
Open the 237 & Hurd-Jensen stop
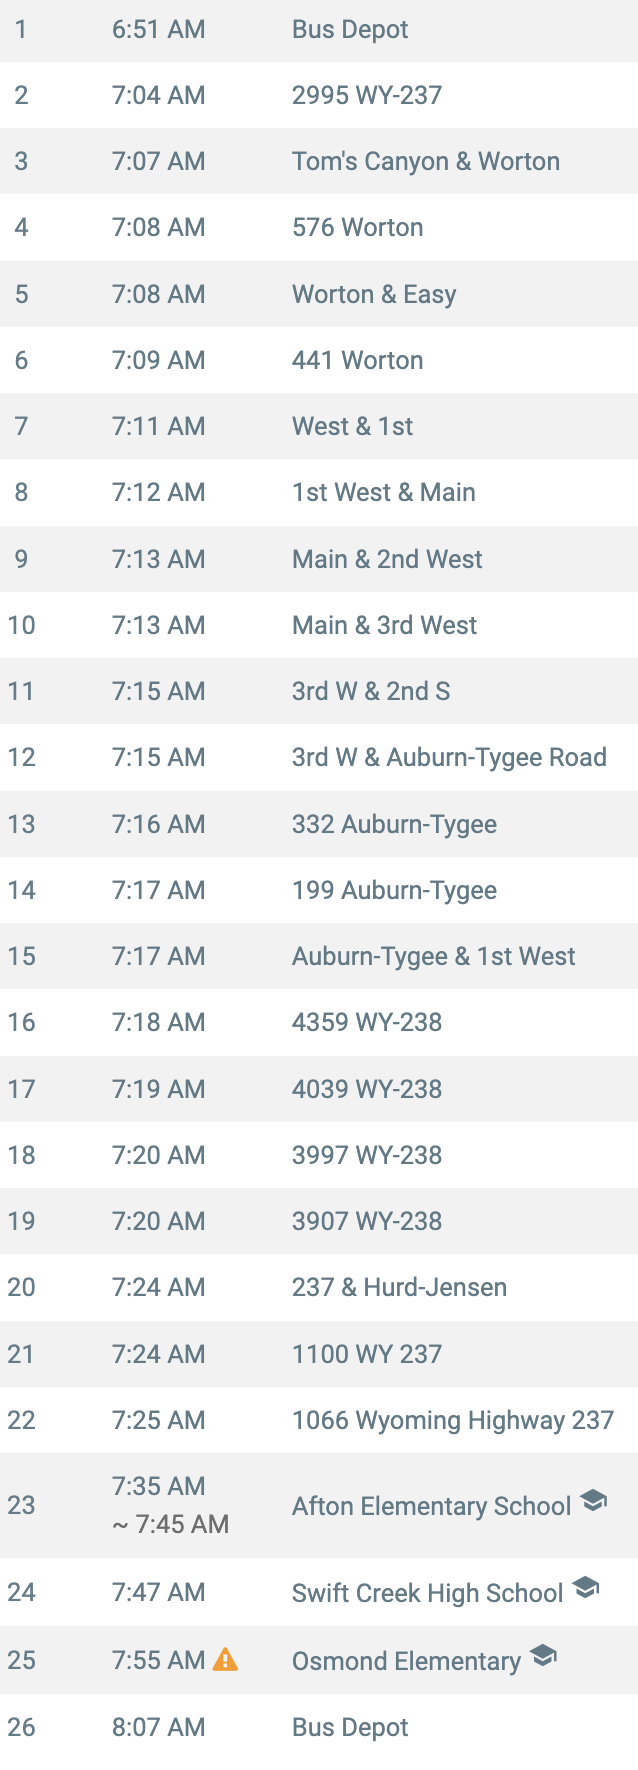point(319,1287)
